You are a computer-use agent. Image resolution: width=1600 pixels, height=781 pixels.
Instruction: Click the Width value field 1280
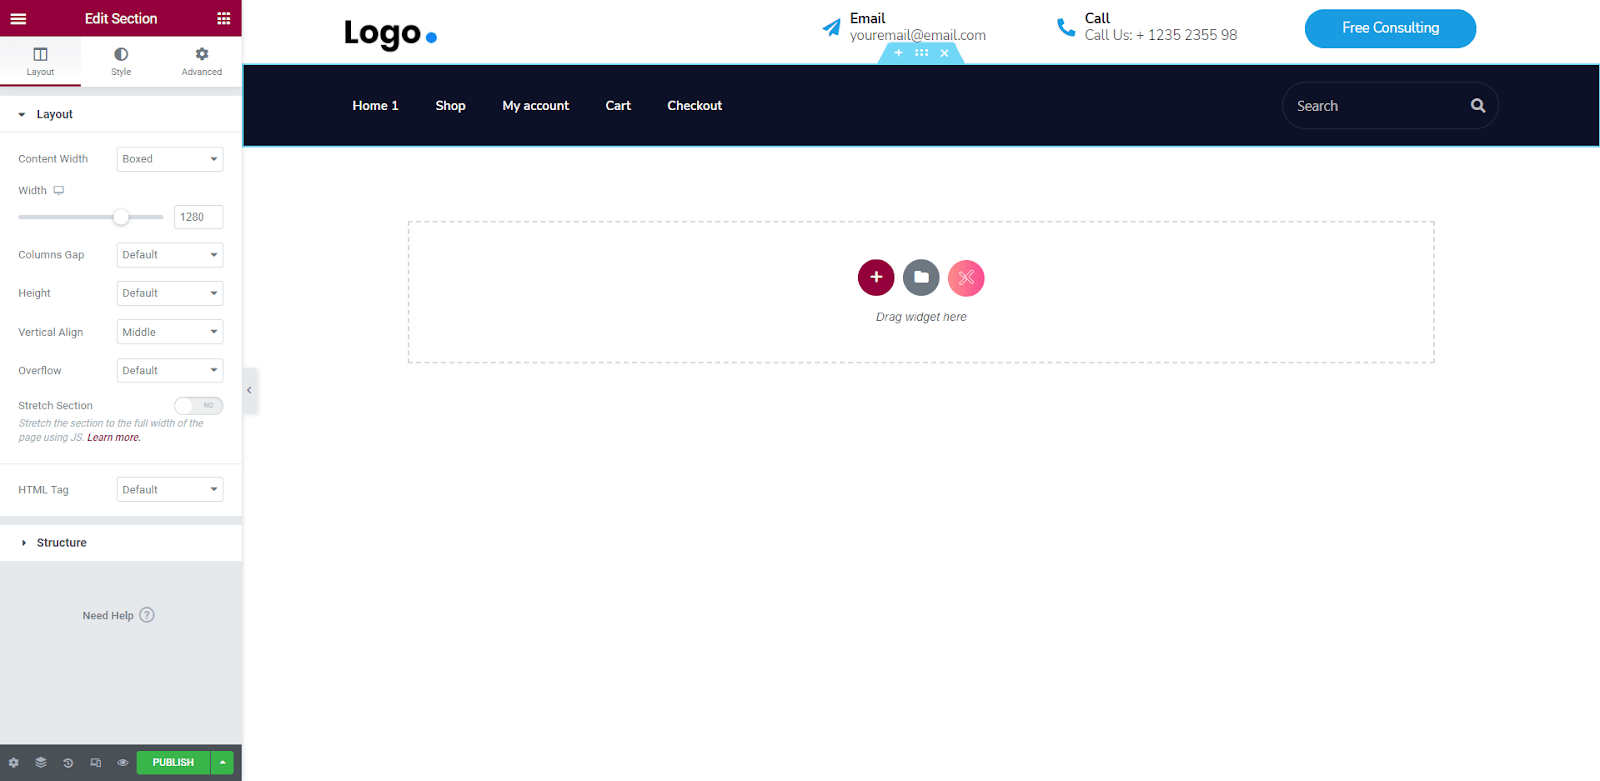[198, 217]
